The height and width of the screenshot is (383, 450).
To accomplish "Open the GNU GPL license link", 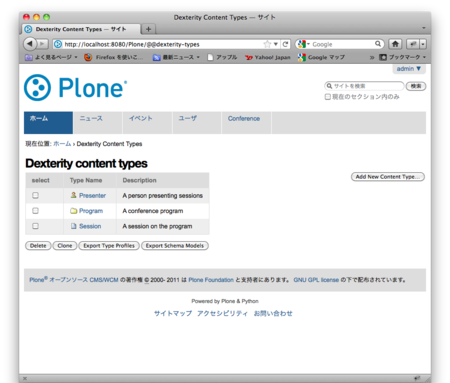I will (x=316, y=280).
